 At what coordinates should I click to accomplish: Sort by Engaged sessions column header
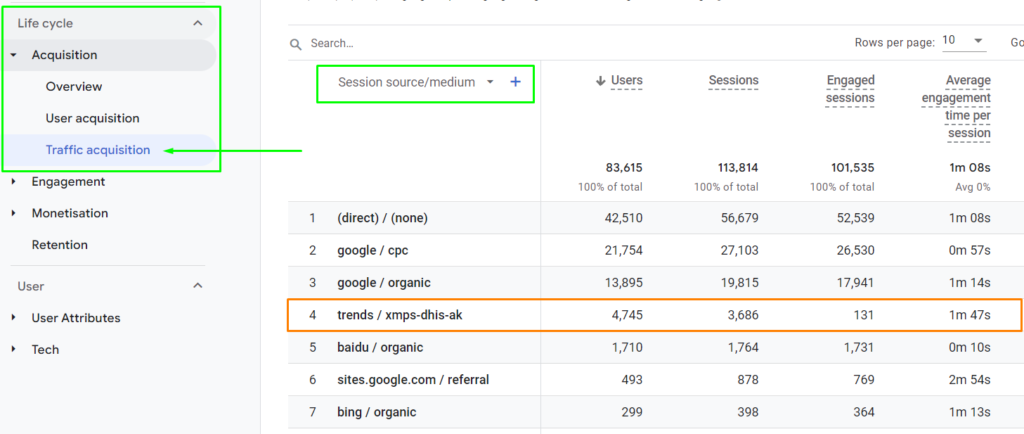pos(850,89)
